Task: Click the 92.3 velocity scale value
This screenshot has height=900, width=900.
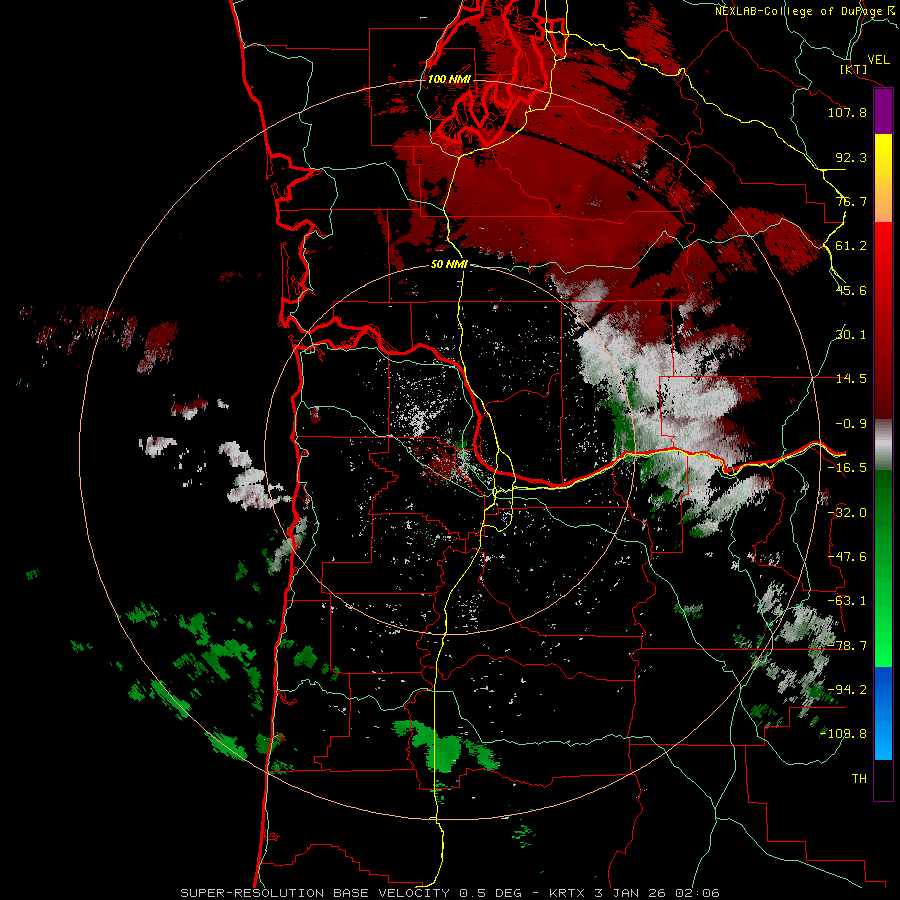Action: pos(851,157)
